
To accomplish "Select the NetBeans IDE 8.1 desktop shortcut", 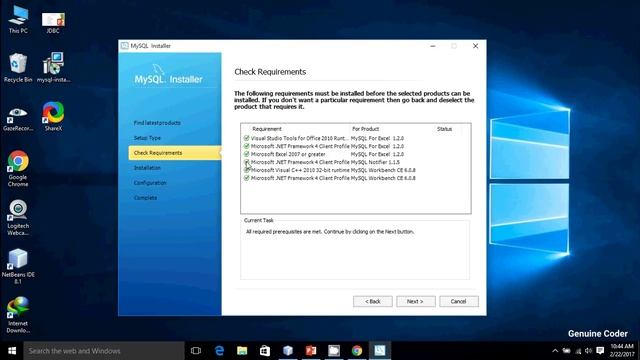I will click(x=18, y=266).
